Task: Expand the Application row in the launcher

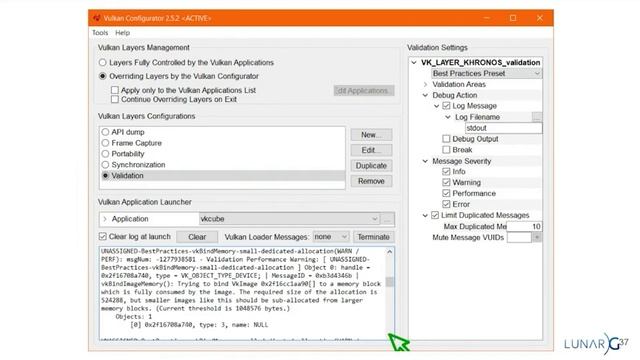Action: 105,219
